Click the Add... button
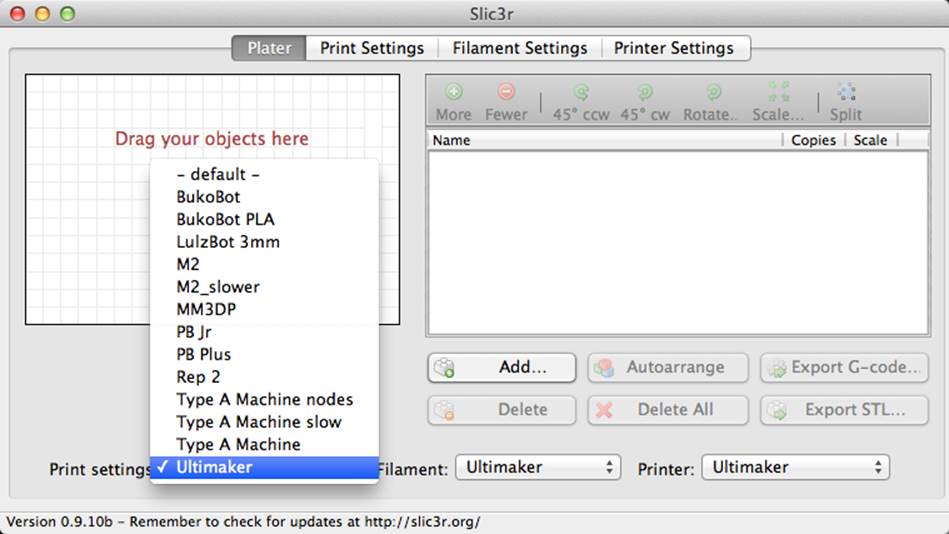Viewport: 949px width, 534px height. coord(502,368)
